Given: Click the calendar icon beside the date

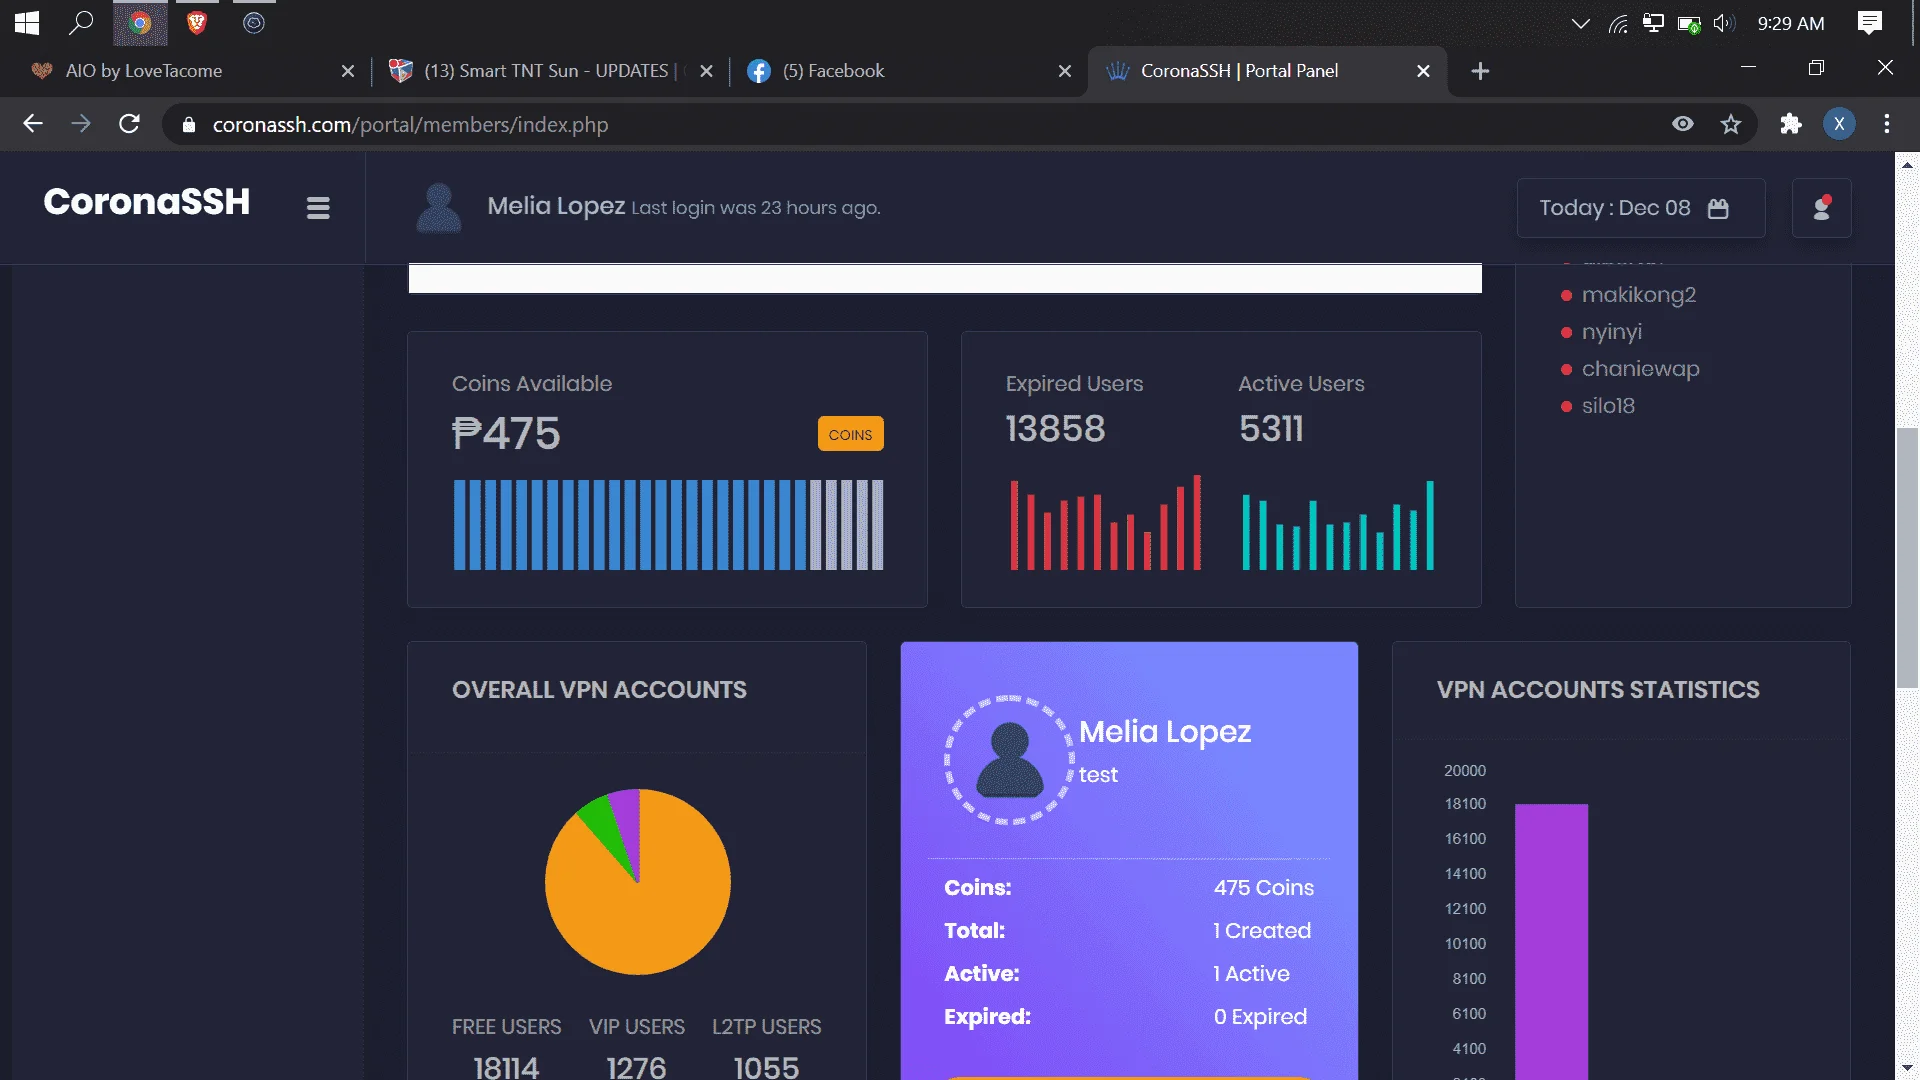Looking at the screenshot, I should [x=1718, y=208].
